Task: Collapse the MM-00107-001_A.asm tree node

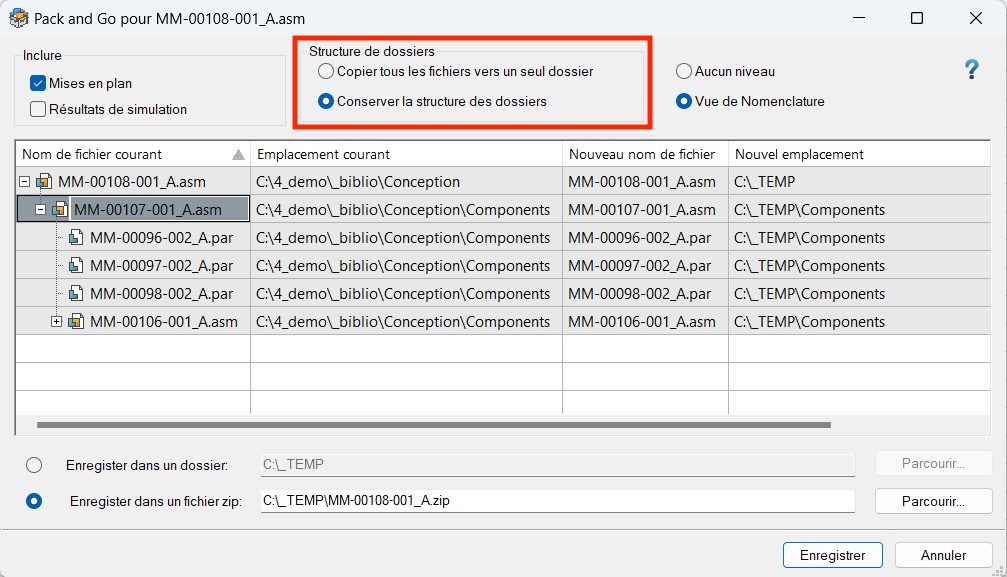Action: pyautogui.click(x=40, y=209)
